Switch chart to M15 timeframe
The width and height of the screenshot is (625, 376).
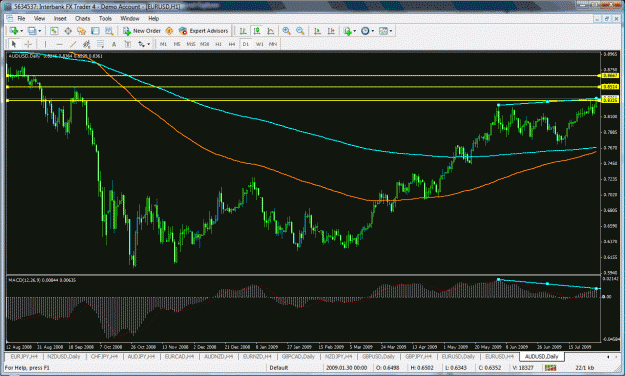tap(191, 44)
